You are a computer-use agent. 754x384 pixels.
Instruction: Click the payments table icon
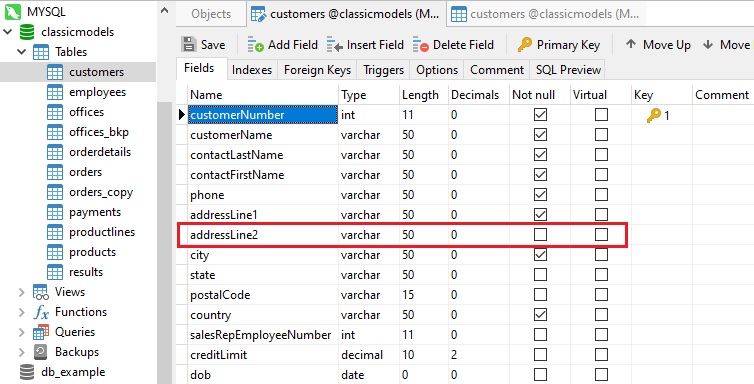(55, 212)
